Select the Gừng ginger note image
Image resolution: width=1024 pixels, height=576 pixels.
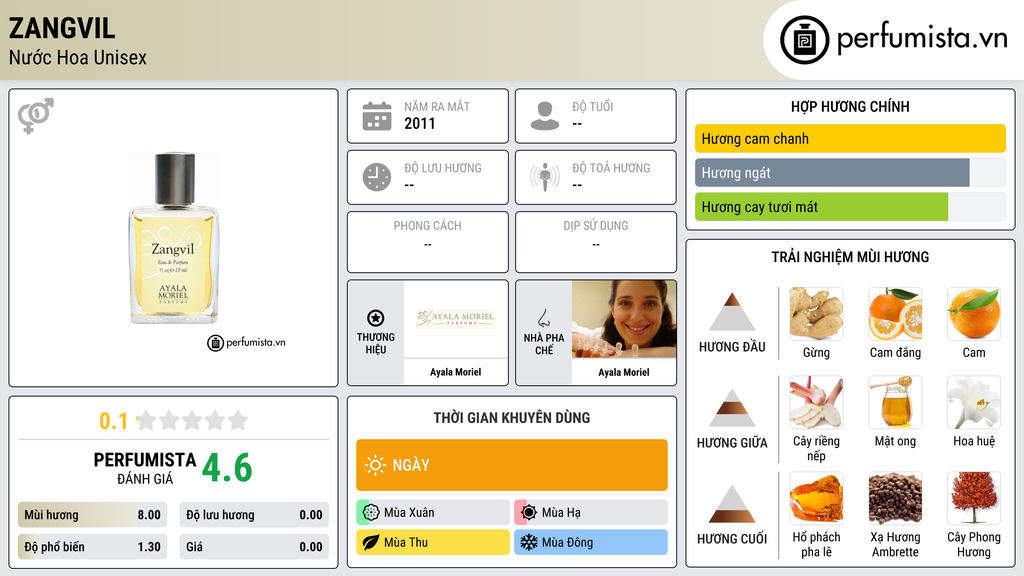tap(816, 313)
